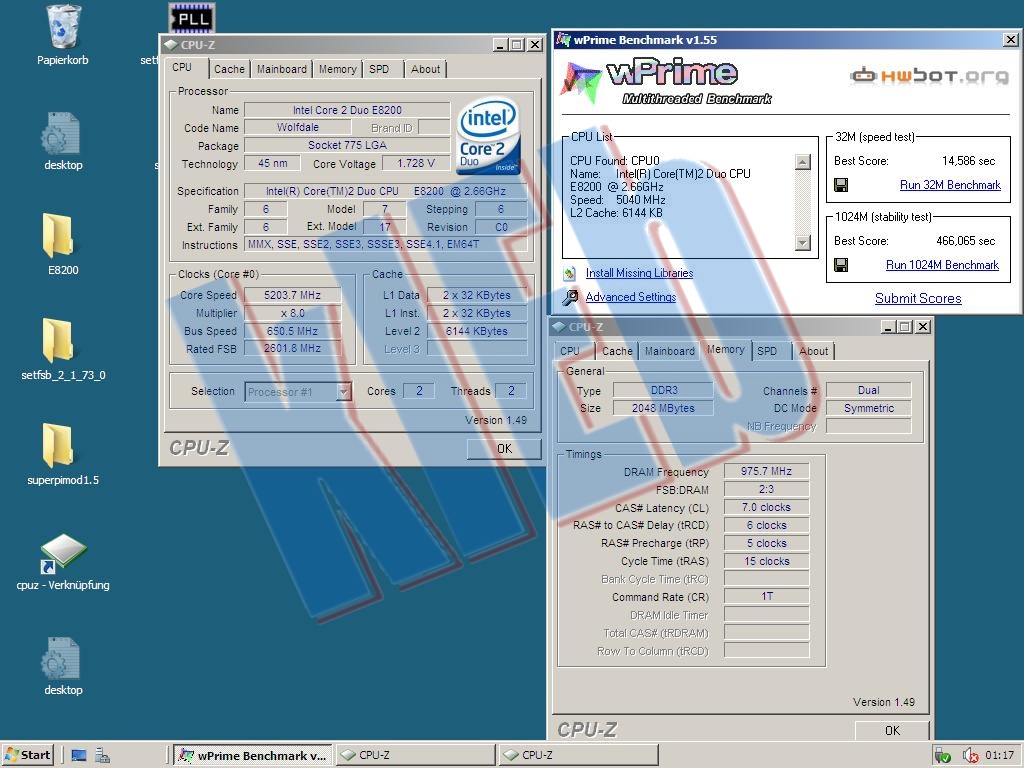Click the Show Desktop quick launch icon
The width and height of the screenshot is (1024, 768).
tap(79, 756)
